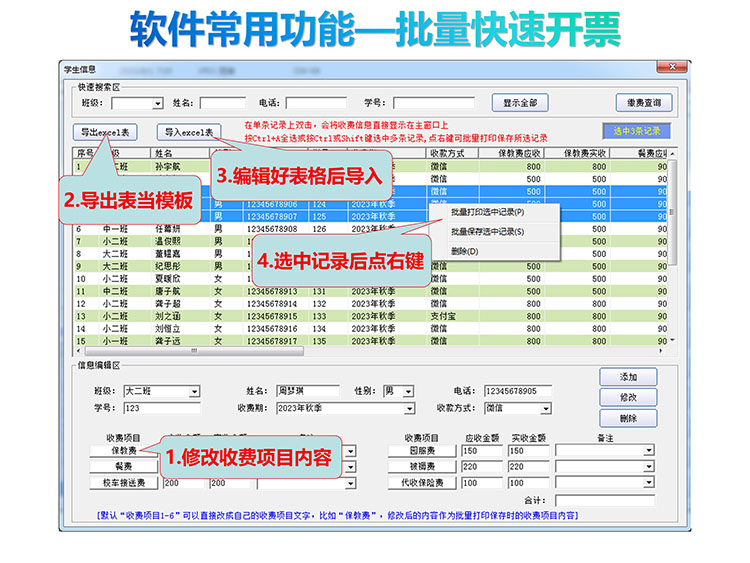Click the 导入excel表 button
Screen dimensions: 750x563
coord(189,132)
